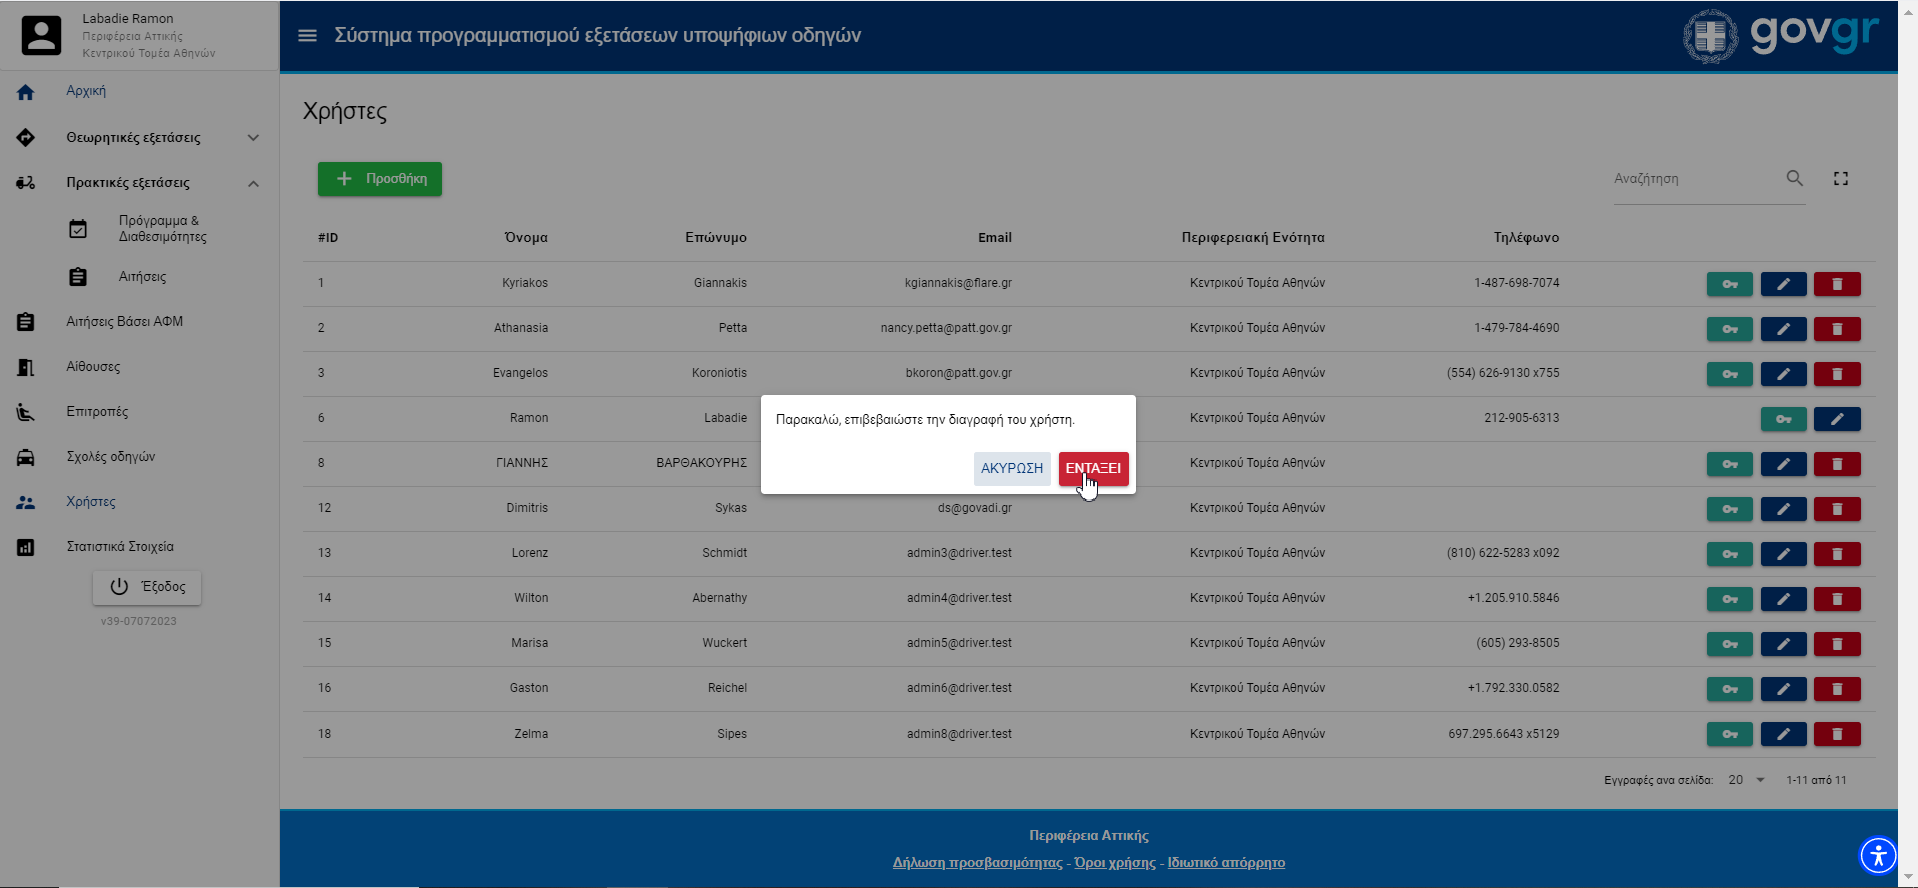Screen dimensions: 1918x888
Task: Edit user Athanasia Petta with pencil icon
Action: [x=1783, y=329]
